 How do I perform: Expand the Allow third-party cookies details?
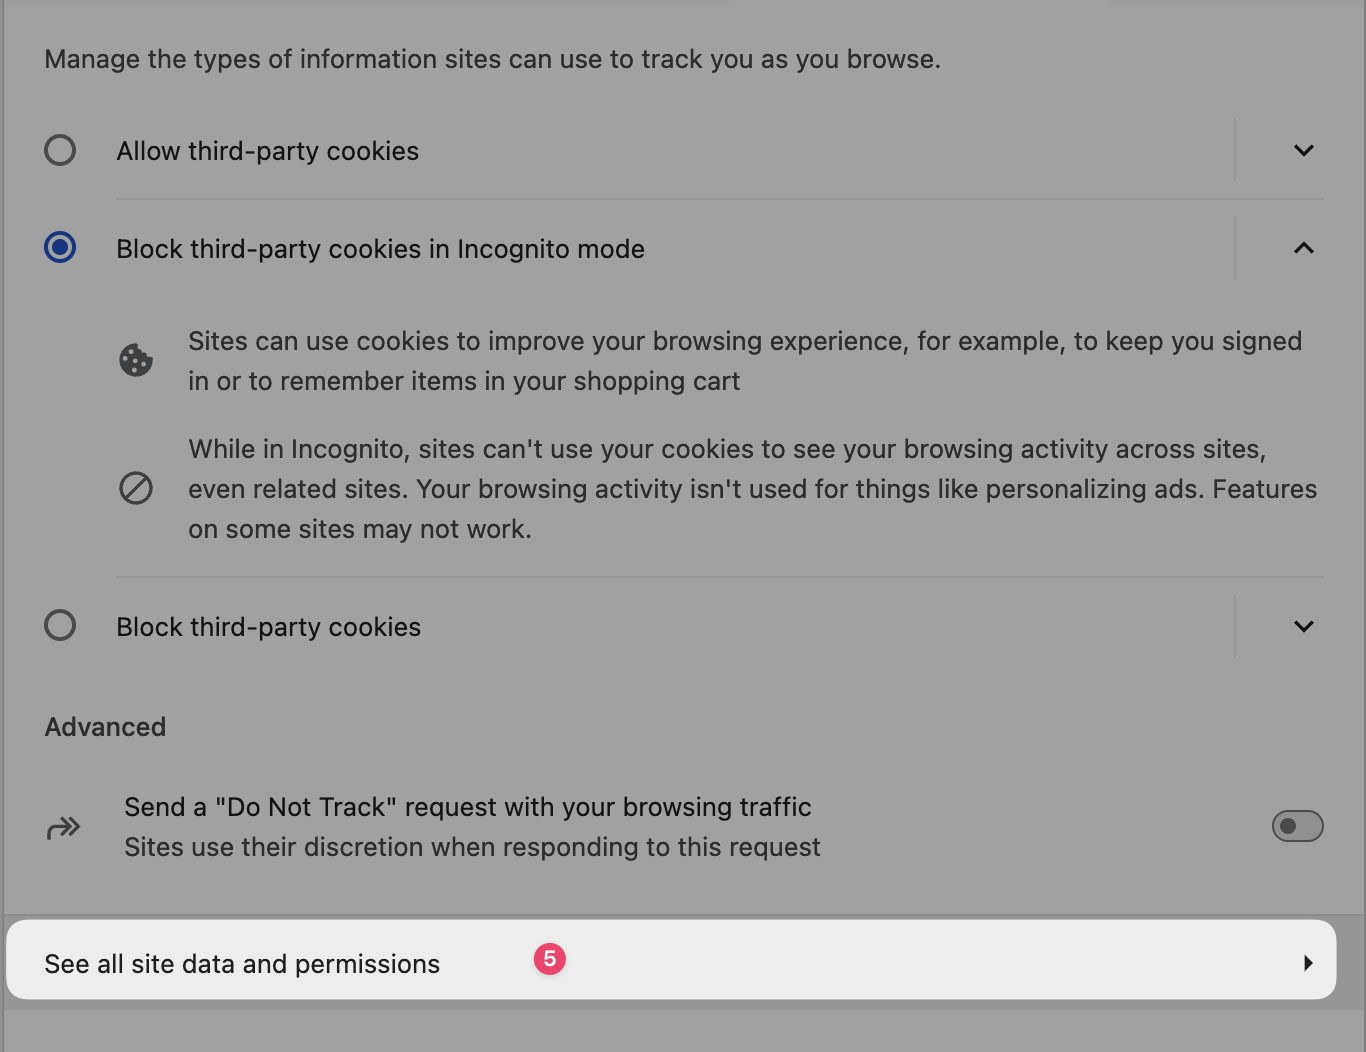1303,150
